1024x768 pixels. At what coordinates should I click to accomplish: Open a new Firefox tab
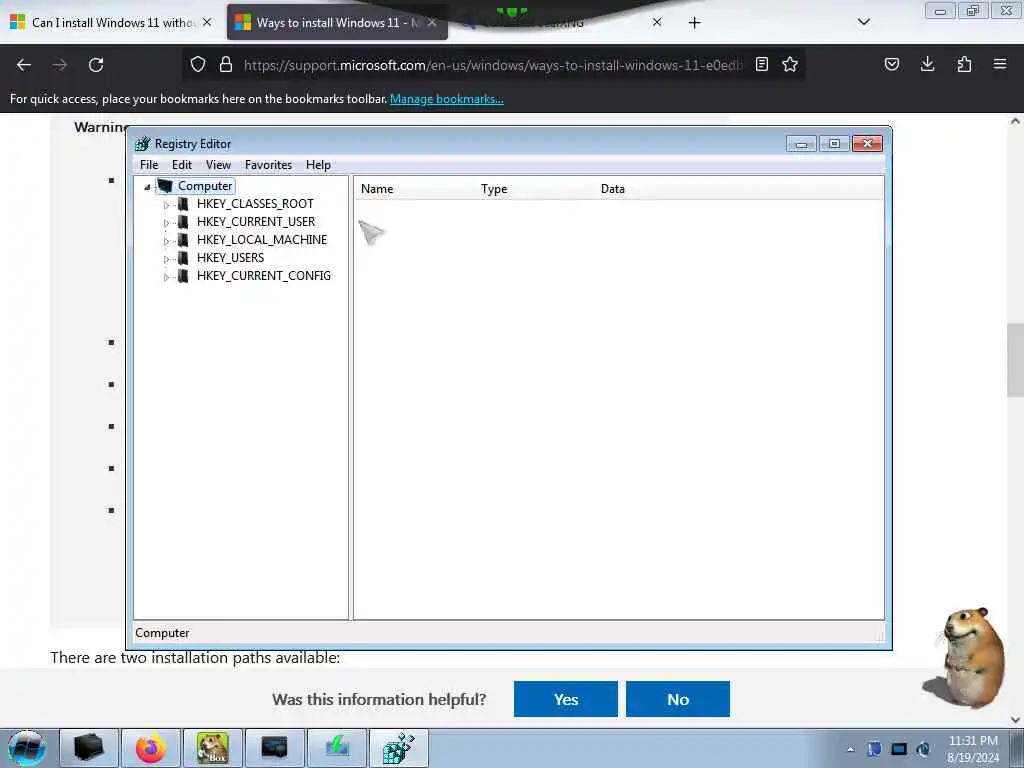click(694, 23)
